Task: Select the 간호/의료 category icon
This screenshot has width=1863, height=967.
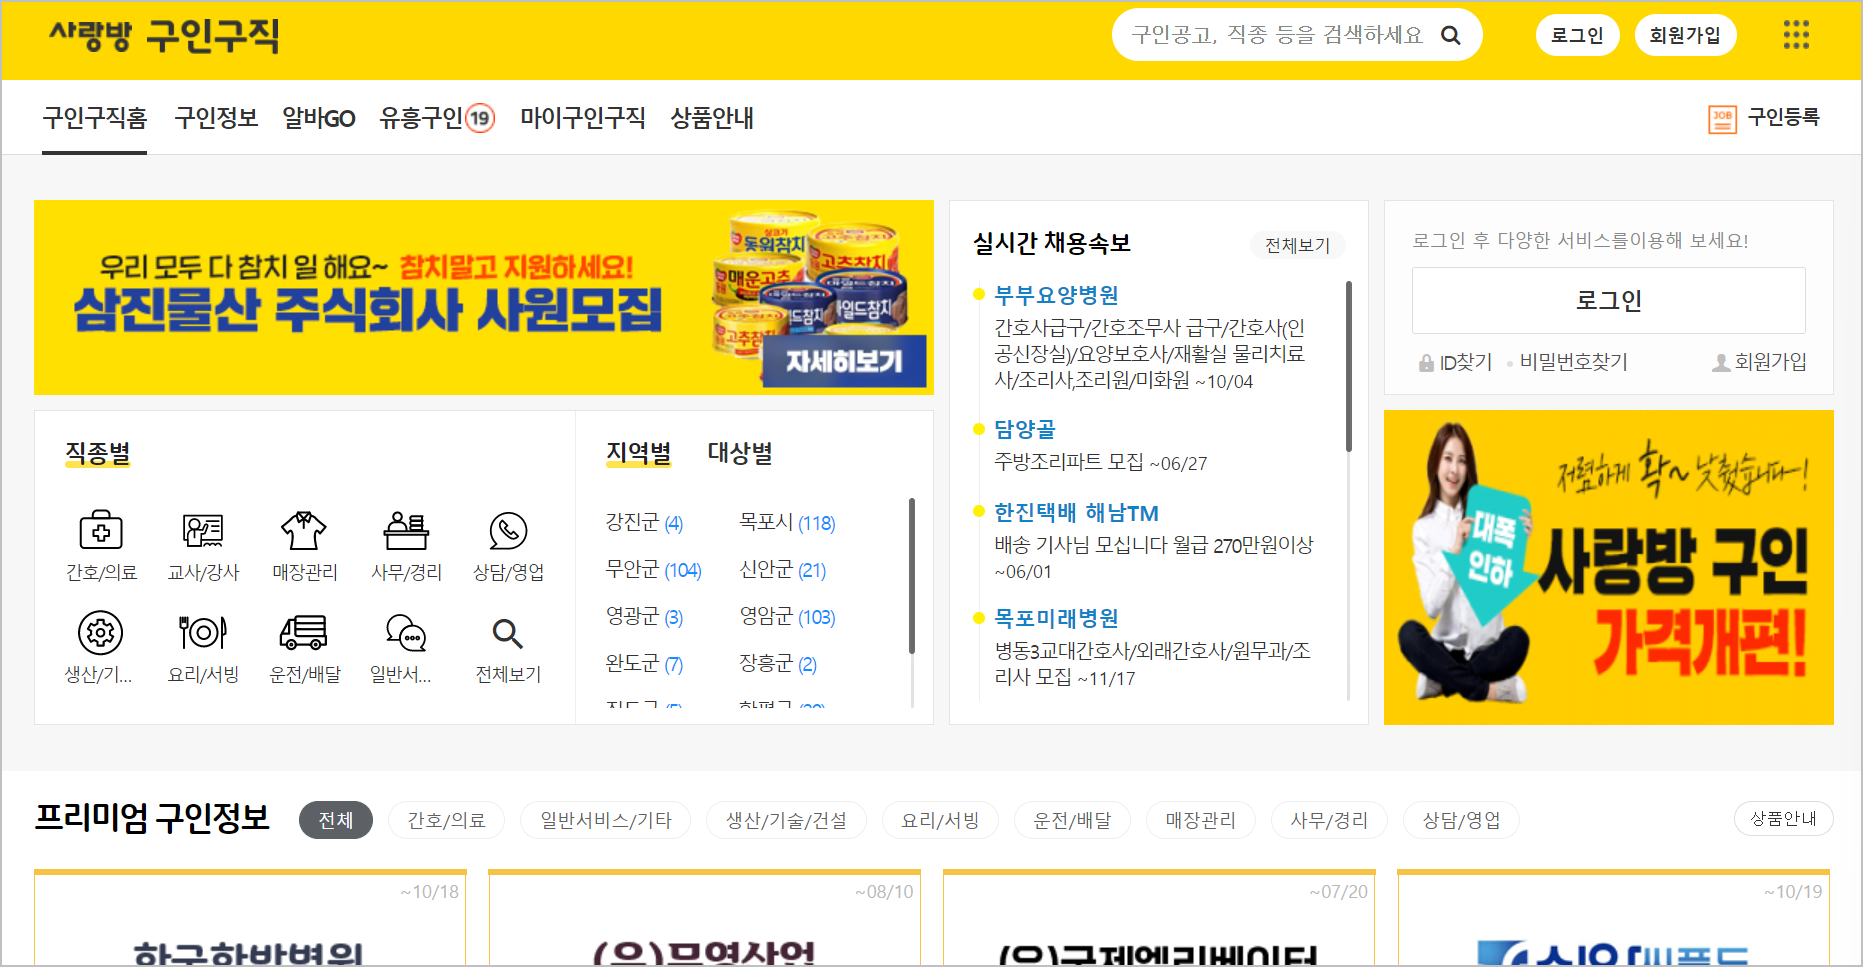Action: [101, 530]
